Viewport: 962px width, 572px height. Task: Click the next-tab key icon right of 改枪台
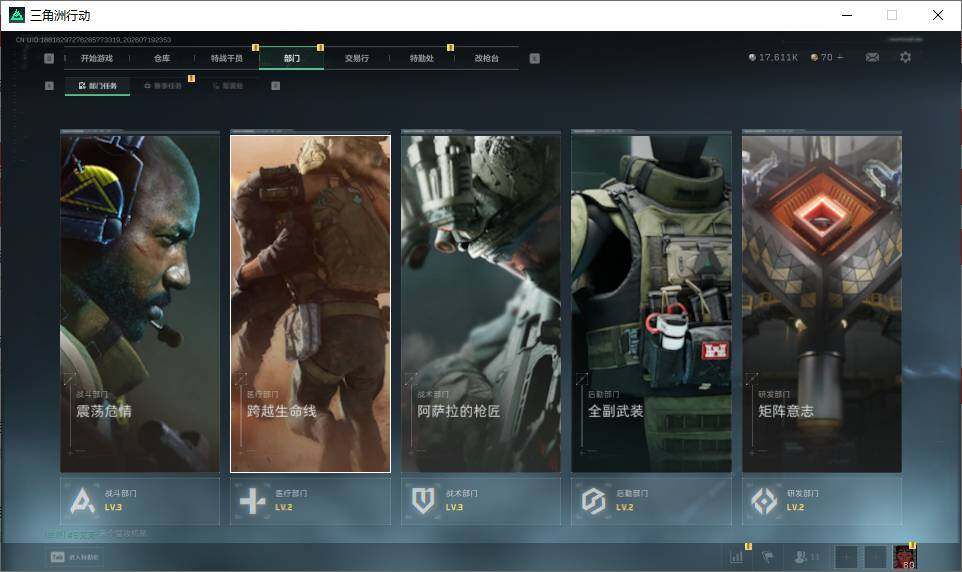click(x=534, y=58)
